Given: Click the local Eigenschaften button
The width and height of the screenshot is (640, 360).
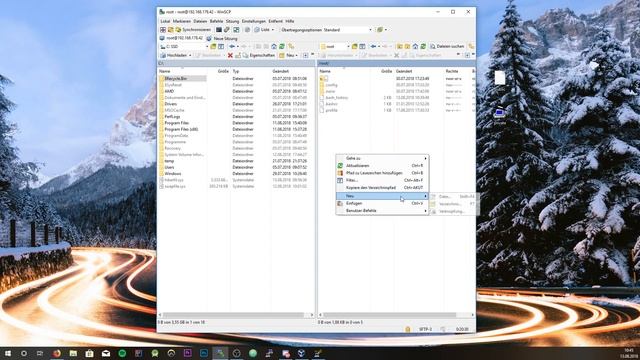Looking at the screenshot, I should (x=259, y=55).
